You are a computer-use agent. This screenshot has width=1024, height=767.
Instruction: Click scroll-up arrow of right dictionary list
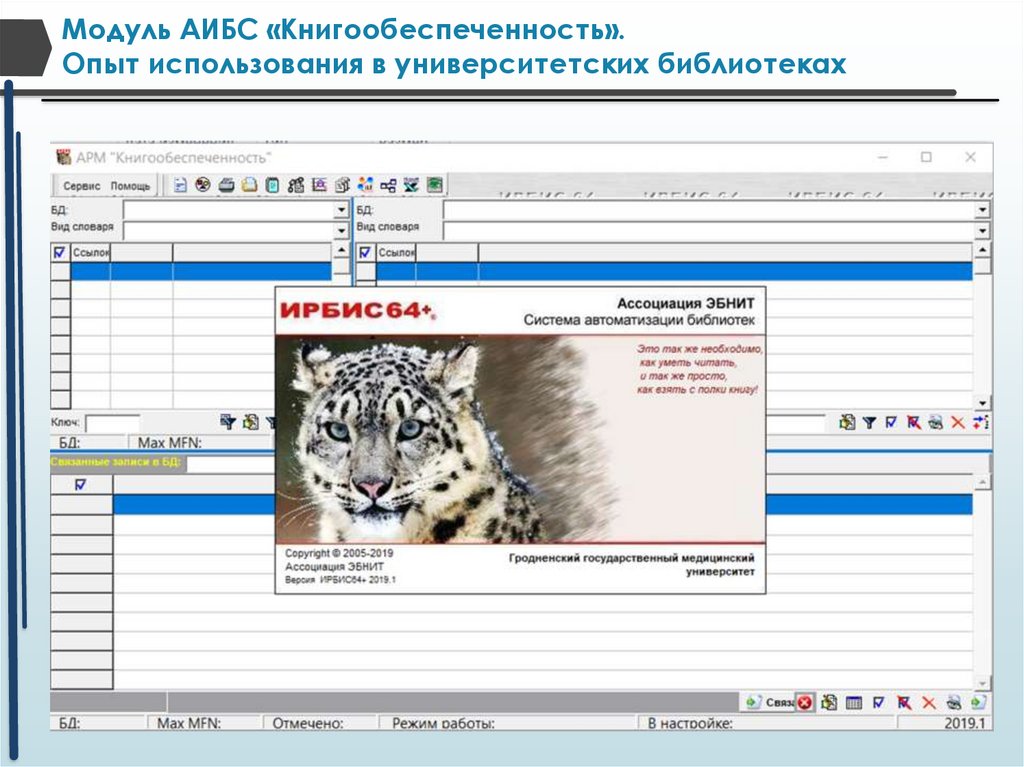tap(982, 251)
